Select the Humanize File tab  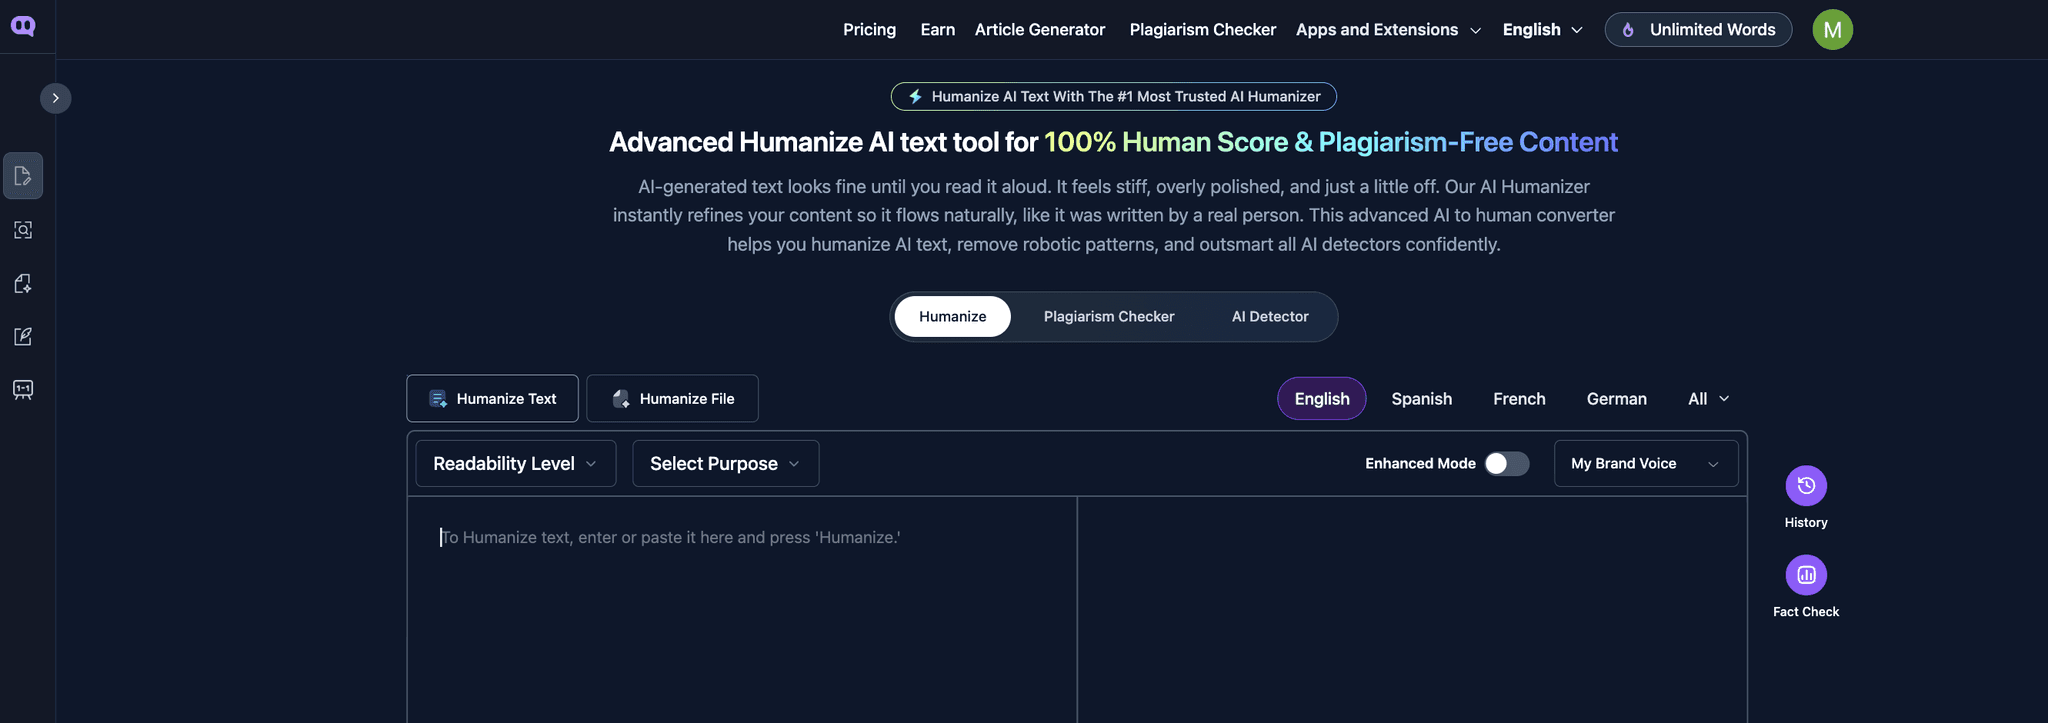[672, 398]
